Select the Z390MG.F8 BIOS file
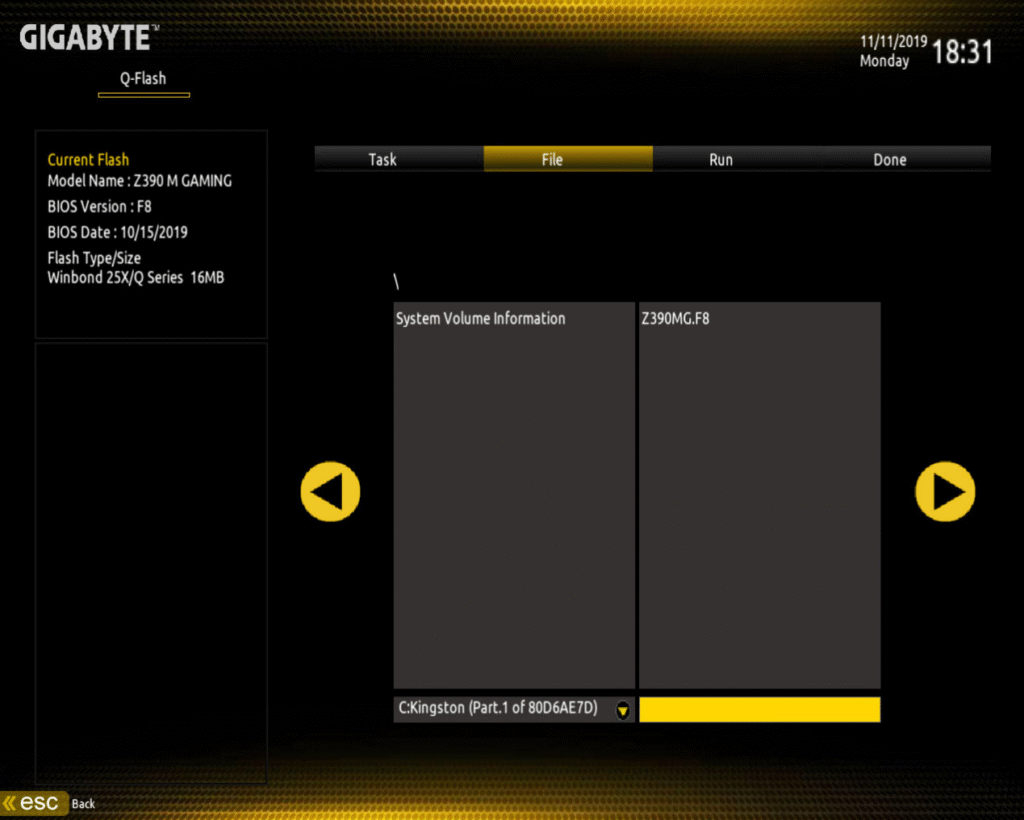This screenshot has width=1024, height=820. coord(676,318)
